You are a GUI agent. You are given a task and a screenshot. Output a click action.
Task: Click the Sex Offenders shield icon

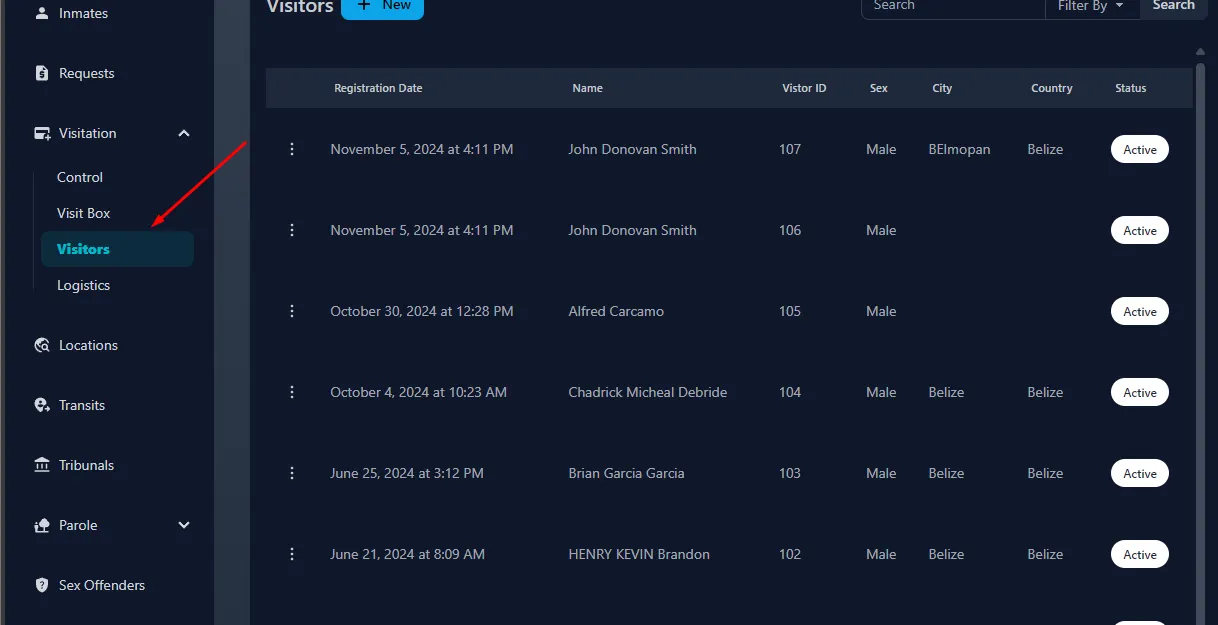42,585
